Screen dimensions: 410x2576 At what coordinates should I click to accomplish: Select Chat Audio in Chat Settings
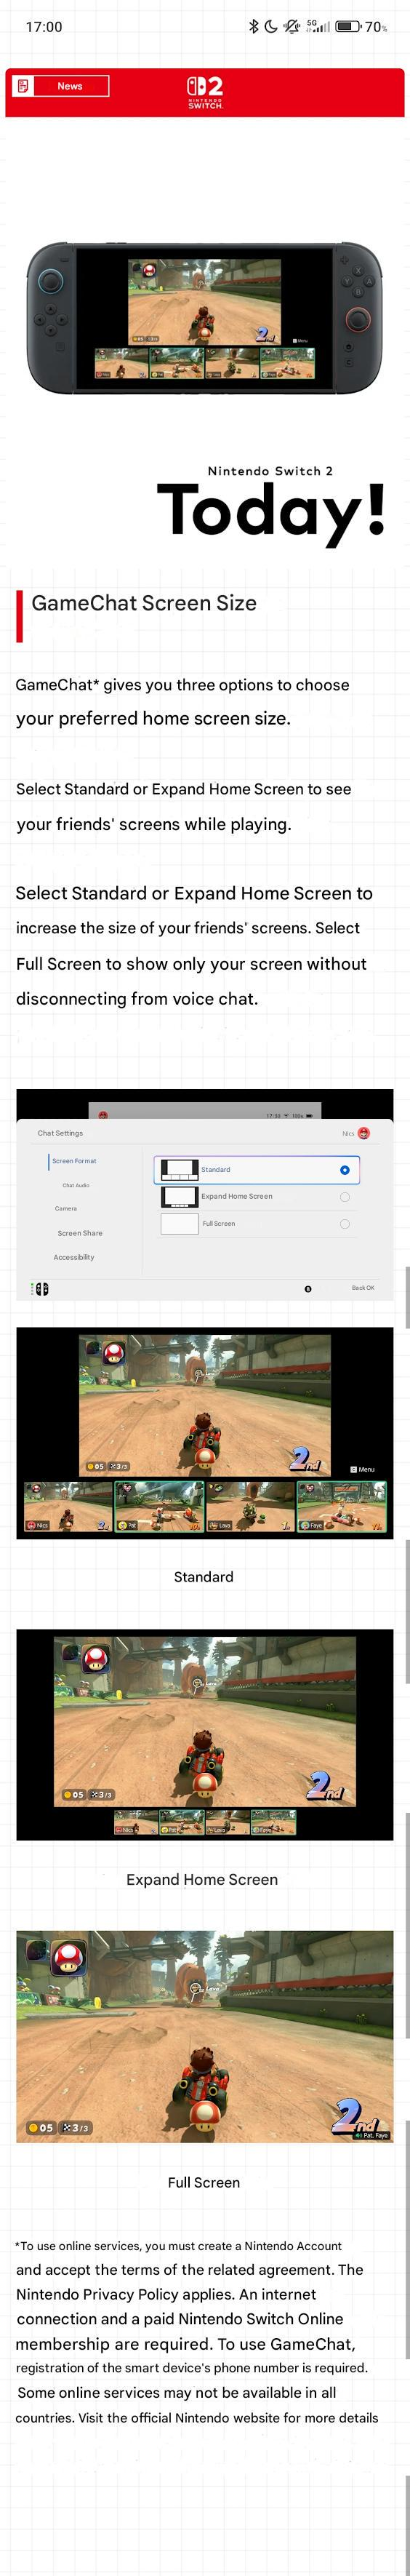pyautogui.click(x=76, y=1185)
